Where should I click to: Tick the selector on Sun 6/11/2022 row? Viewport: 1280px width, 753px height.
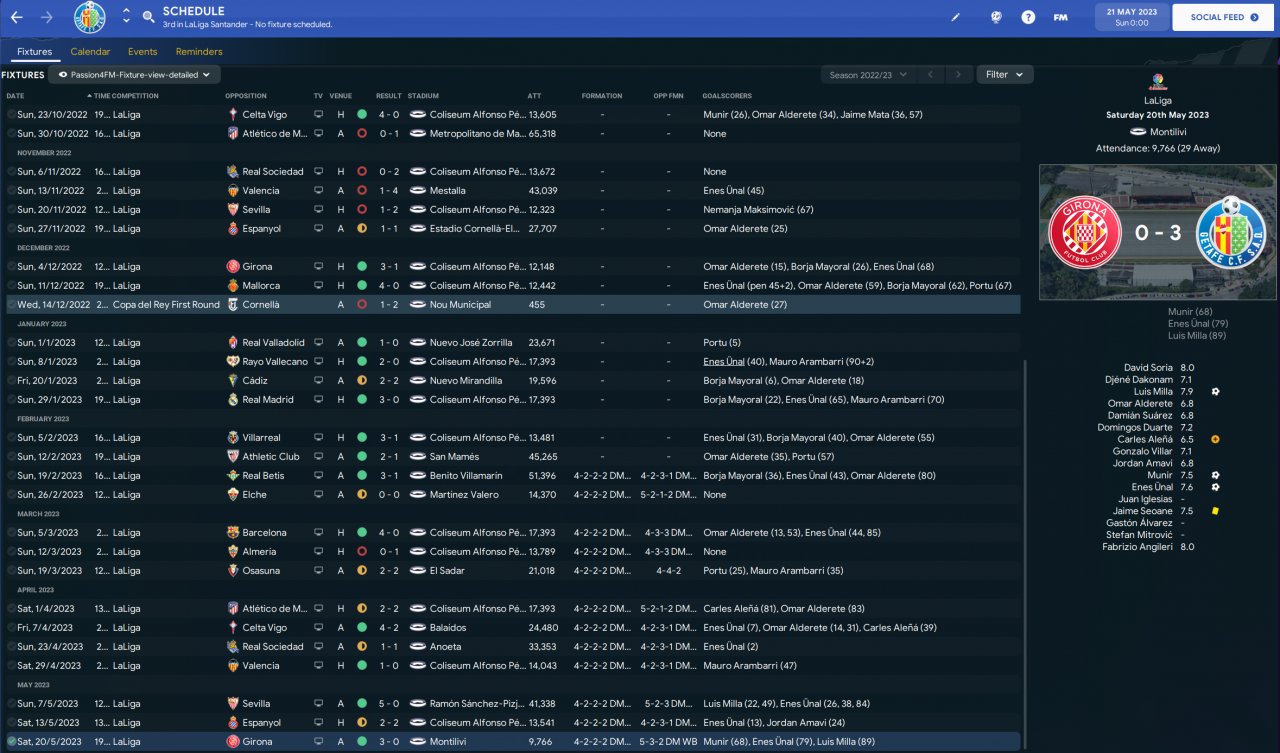pyautogui.click(x=11, y=172)
